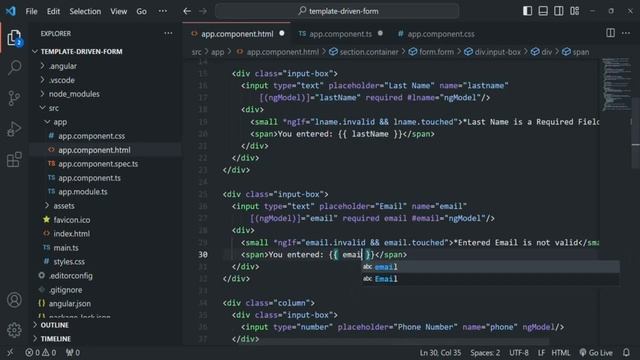Screen dimensions: 640x360
Task: Start Go Live server
Action: point(596,352)
